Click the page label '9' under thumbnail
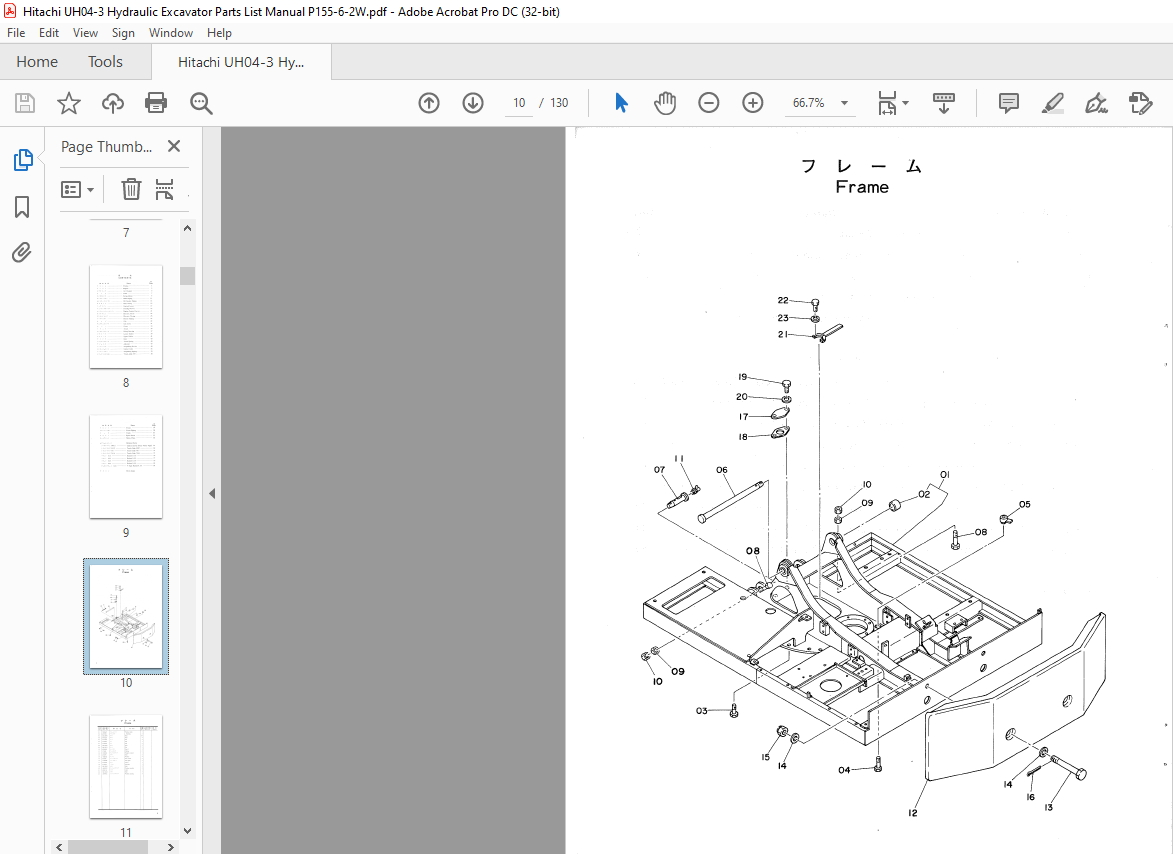1173x854 pixels. (x=126, y=532)
